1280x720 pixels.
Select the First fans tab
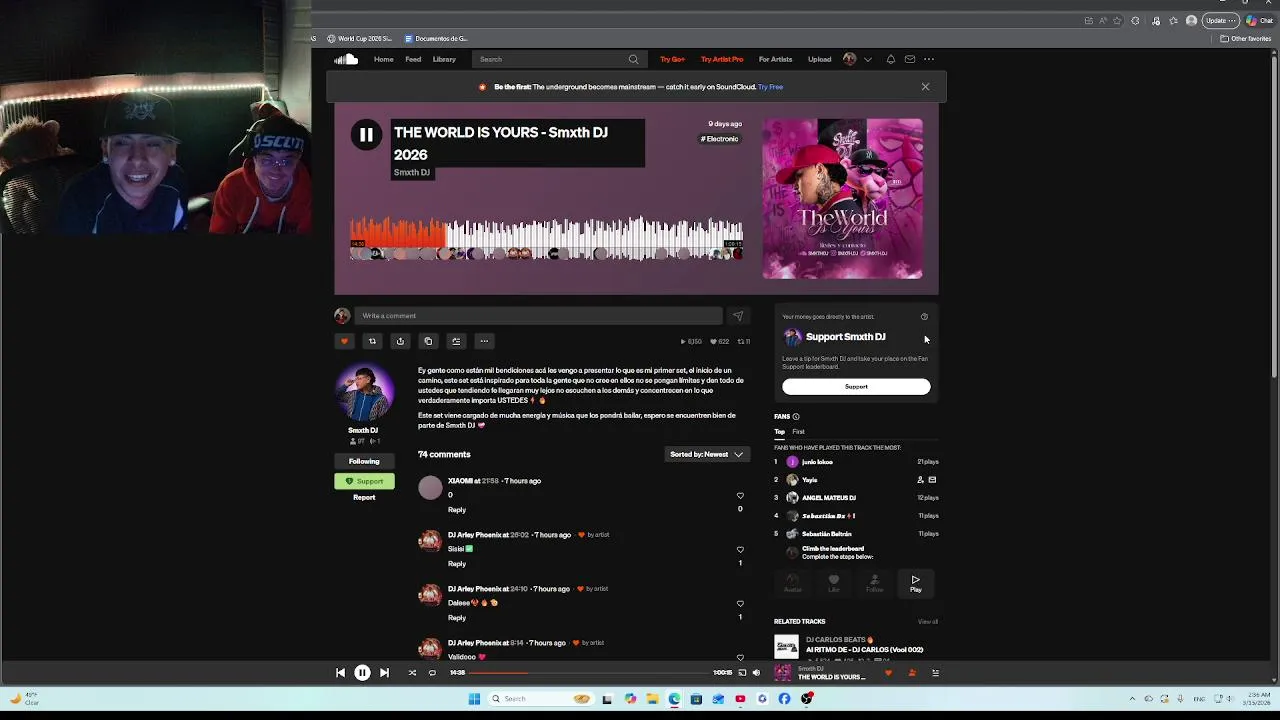pyautogui.click(x=798, y=432)
